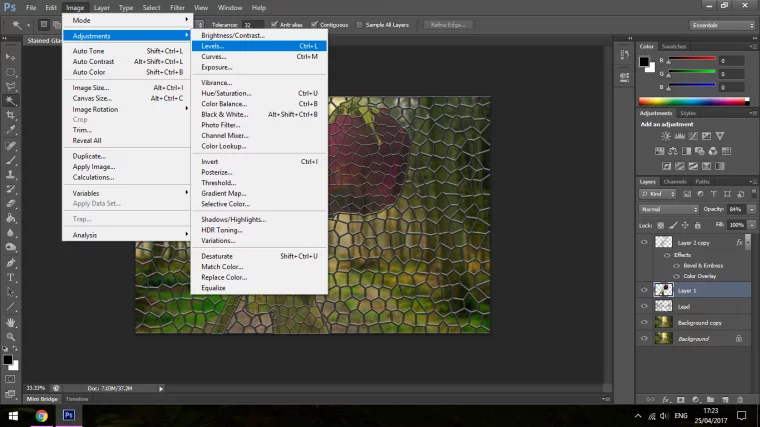Viewport: 760px width, 427px height.
Task: Toggle Color Overlay effect visibility
Action: pyautogui.click(x=677, y=276)
